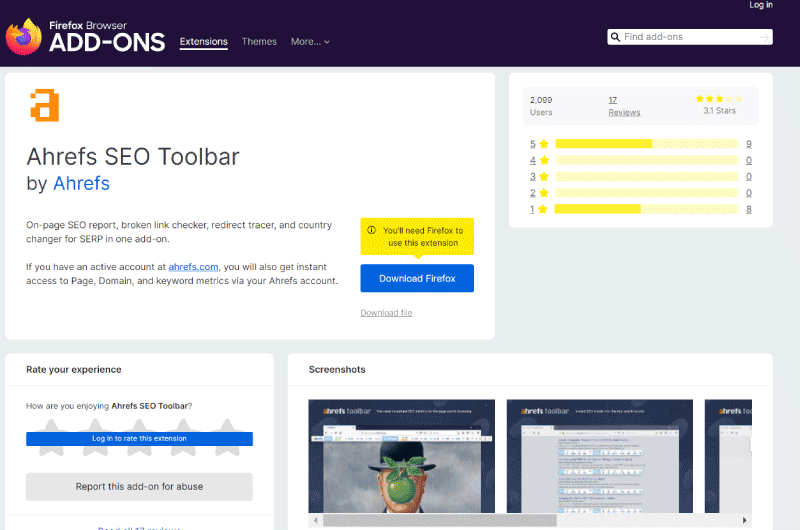
Task: Filter reviews by 2 star link
Action: pyautogui.click(x=533, y=193)
